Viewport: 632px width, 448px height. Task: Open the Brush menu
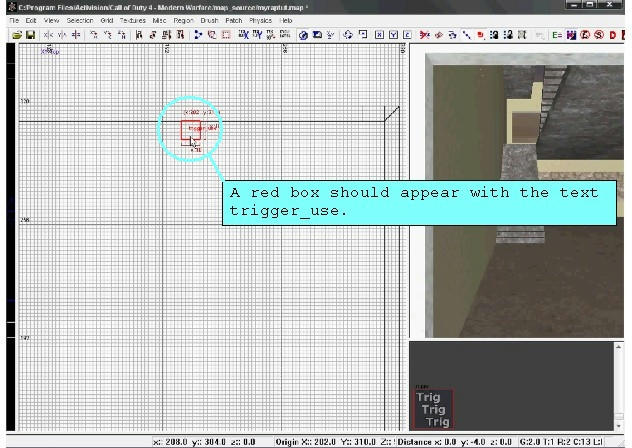[208, 20]
